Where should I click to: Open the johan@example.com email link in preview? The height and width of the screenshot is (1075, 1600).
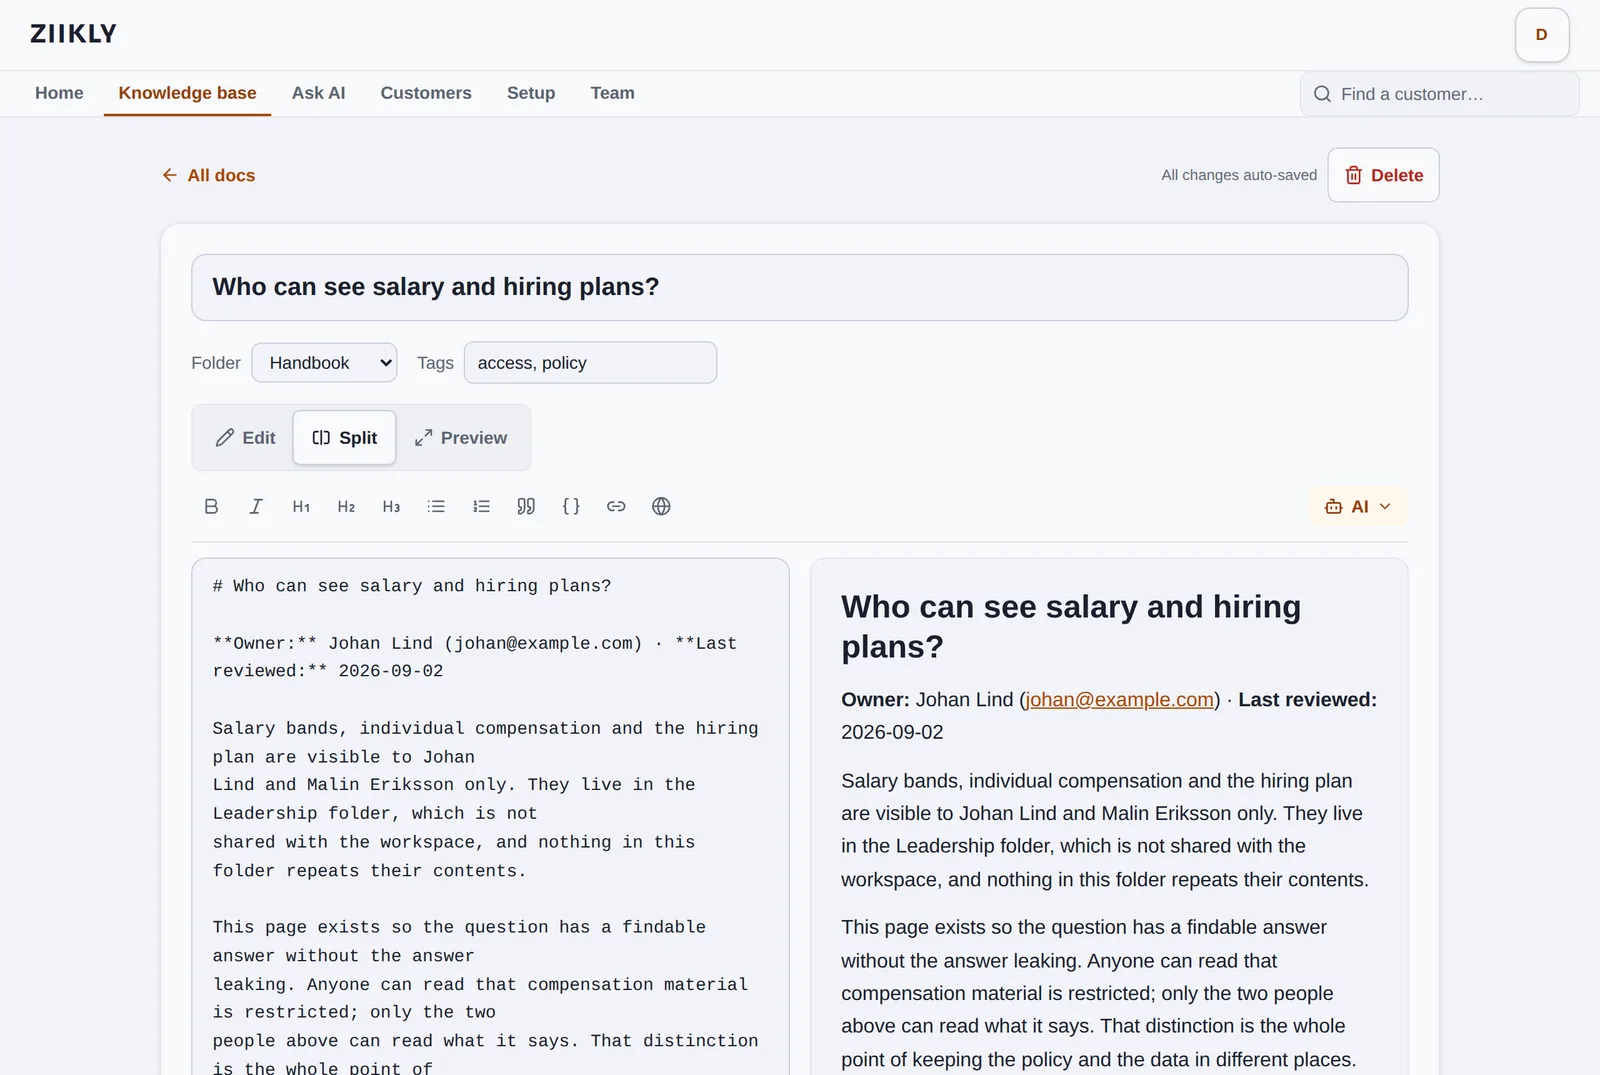click(1120, 700)
